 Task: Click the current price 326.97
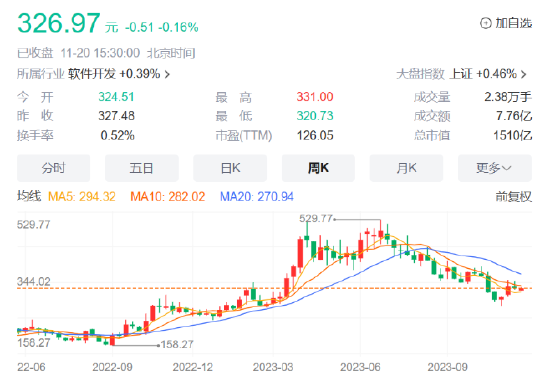[59, 23]
